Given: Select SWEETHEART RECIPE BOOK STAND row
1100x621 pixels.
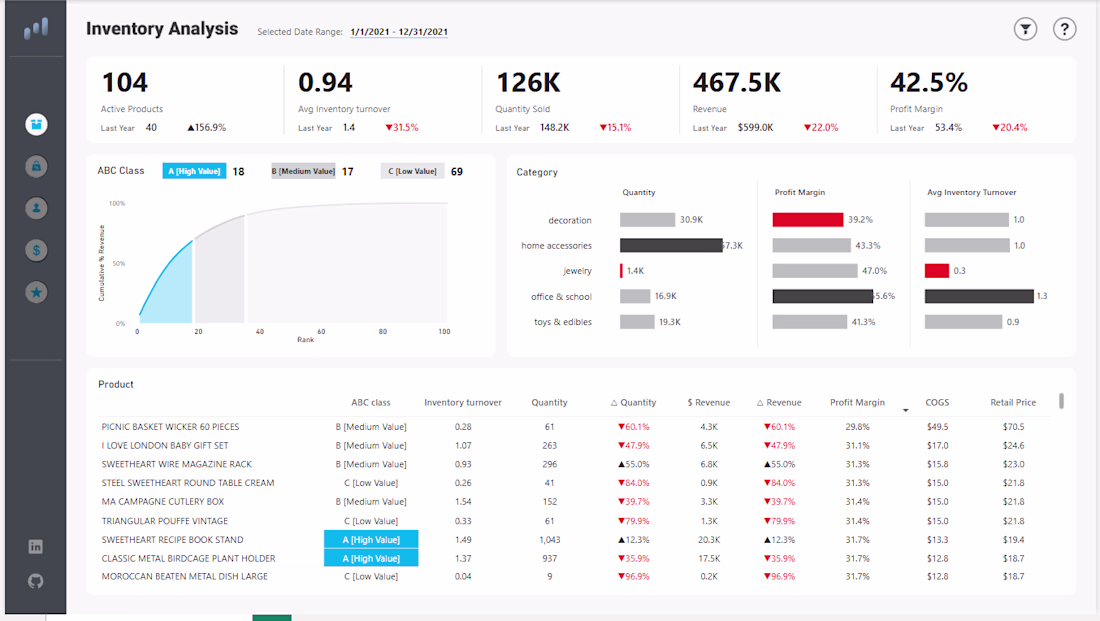Looking at the screenshot, I should click(x=575, y=540).
